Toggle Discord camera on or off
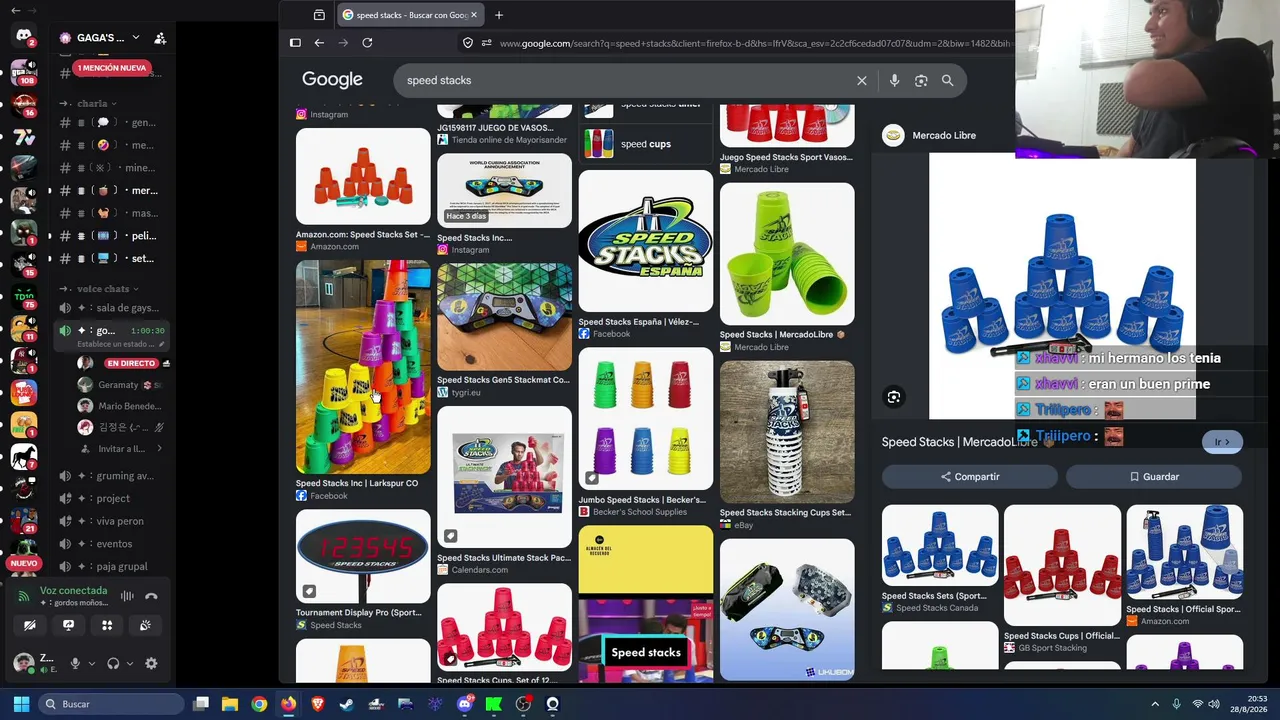The image size is (1280, 720). [29, 625]
